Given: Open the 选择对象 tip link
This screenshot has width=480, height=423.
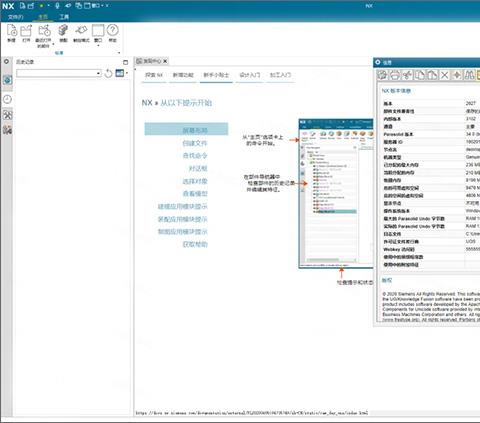Looking at the screenshot, I should pyautogui.click(x=195, y=181).
